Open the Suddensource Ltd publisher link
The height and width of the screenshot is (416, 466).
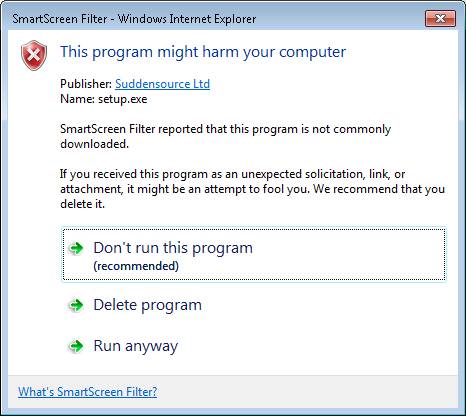[162, 84]
